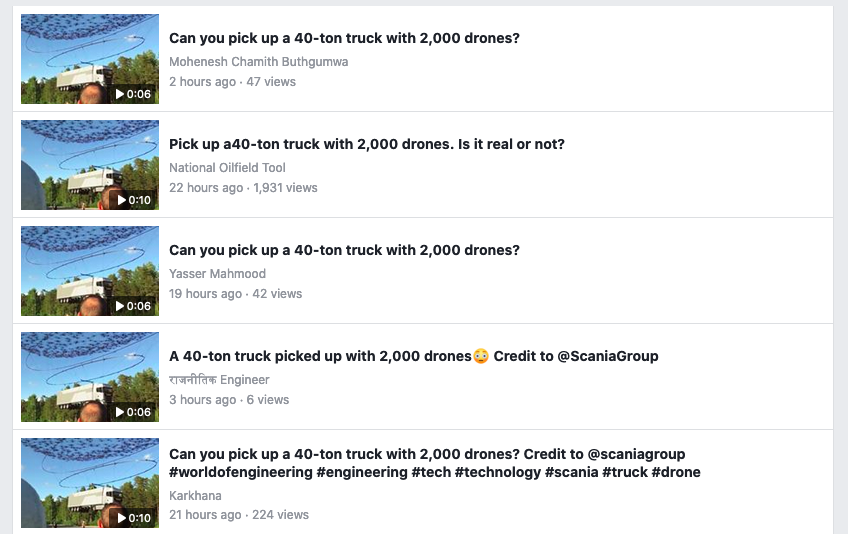
Task: Visit the Karkhana page
Action: tap(195, 496)
